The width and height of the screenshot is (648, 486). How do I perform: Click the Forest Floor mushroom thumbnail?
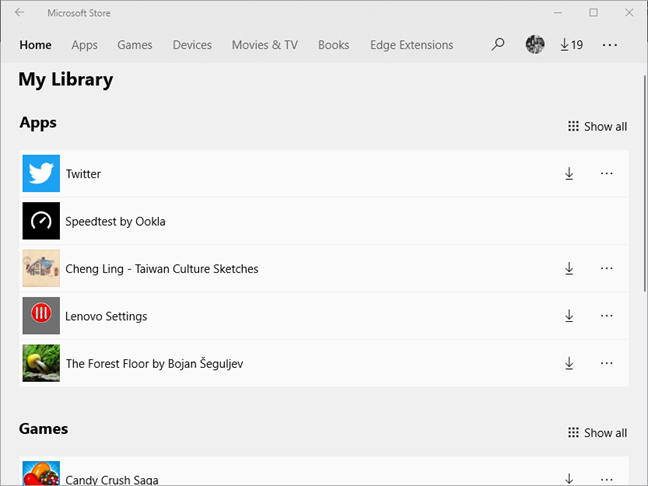[41, 363]
